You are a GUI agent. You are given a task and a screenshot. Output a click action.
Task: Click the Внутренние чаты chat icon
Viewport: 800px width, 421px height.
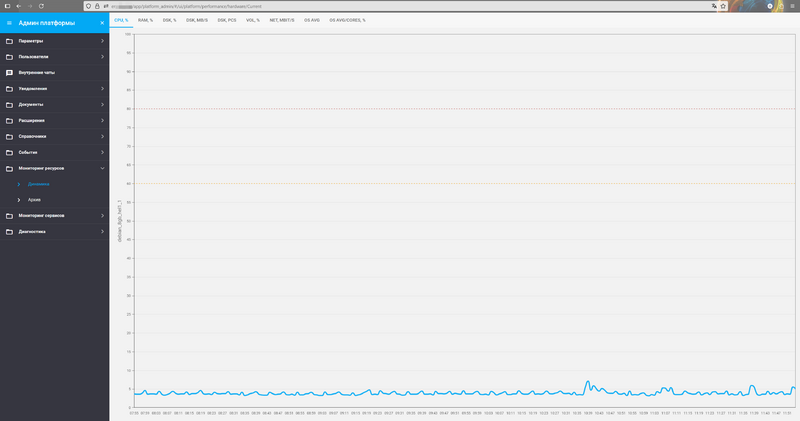(9, 73)
